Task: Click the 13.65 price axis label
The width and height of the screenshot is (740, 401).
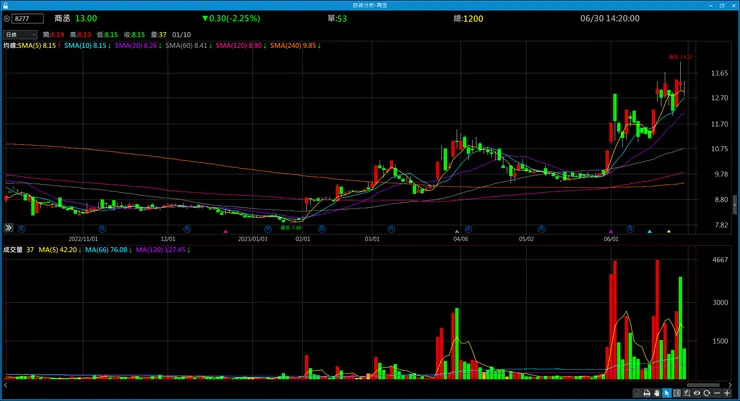Action: point(719,73)
